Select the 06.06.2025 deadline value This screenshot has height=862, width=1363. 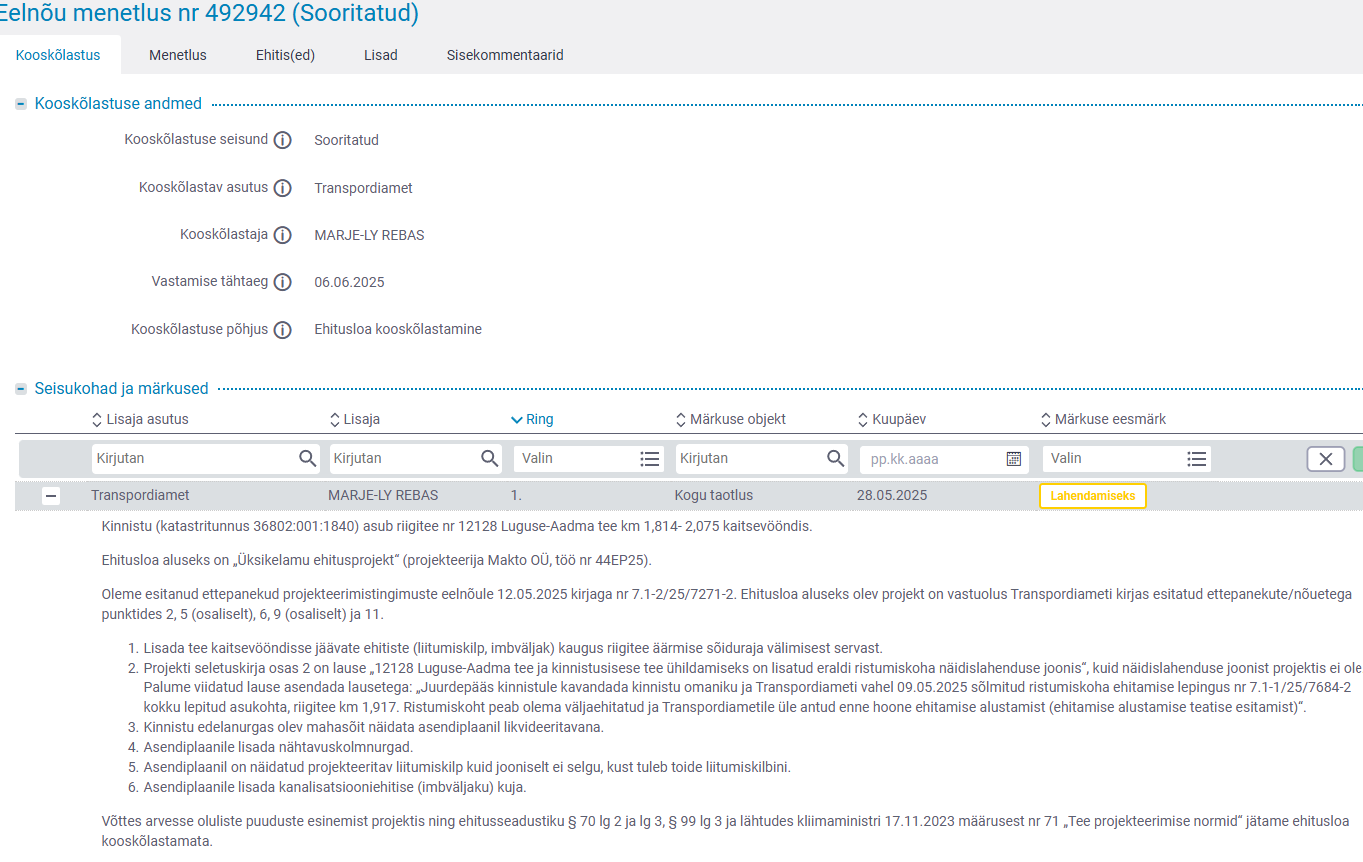[x=349, y=282]
